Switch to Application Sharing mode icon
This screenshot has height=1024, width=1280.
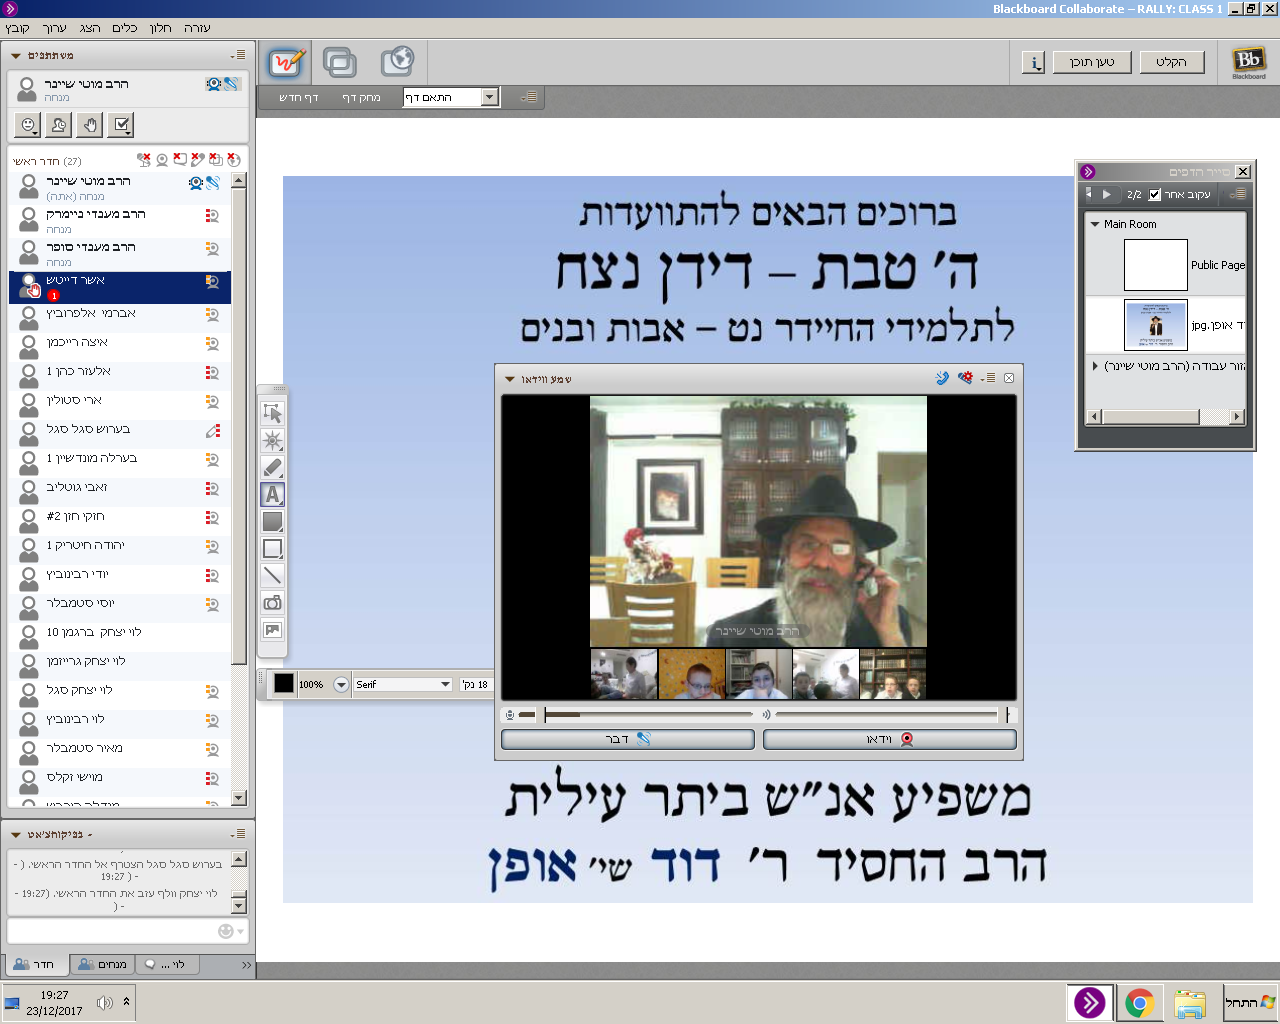point(340,63)
